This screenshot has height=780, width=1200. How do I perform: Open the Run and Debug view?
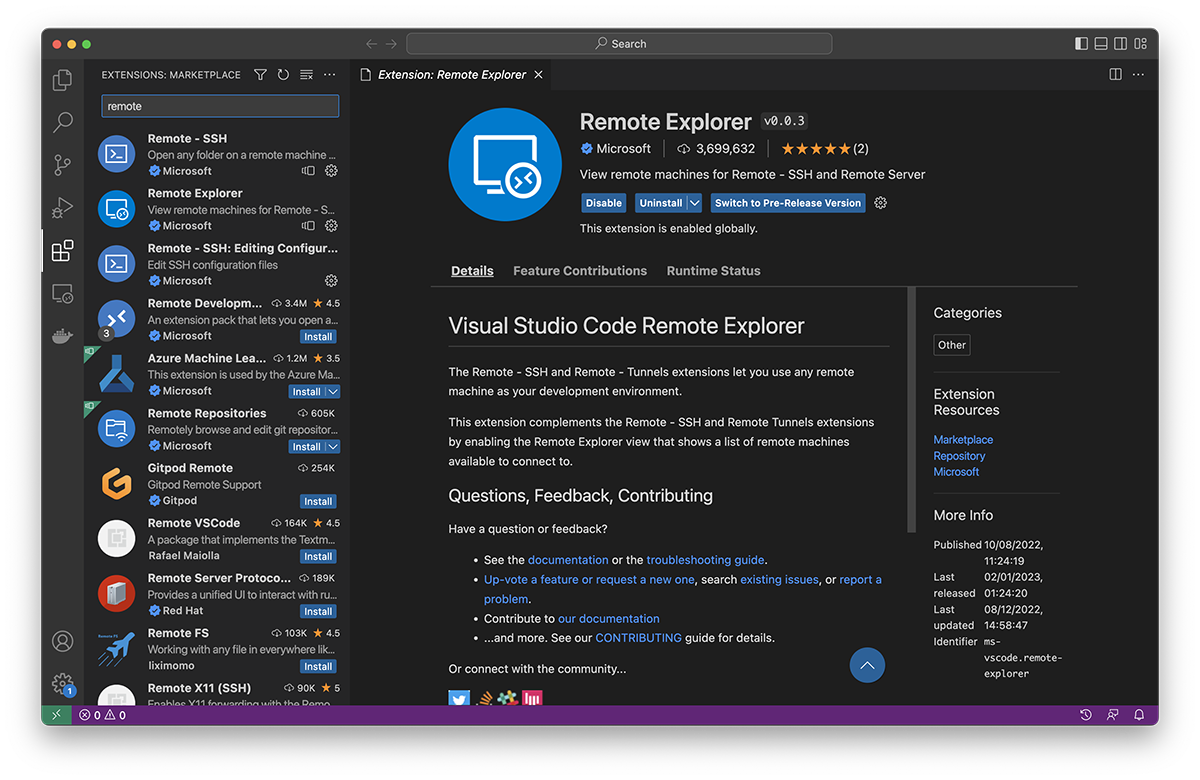coord(63,208)
